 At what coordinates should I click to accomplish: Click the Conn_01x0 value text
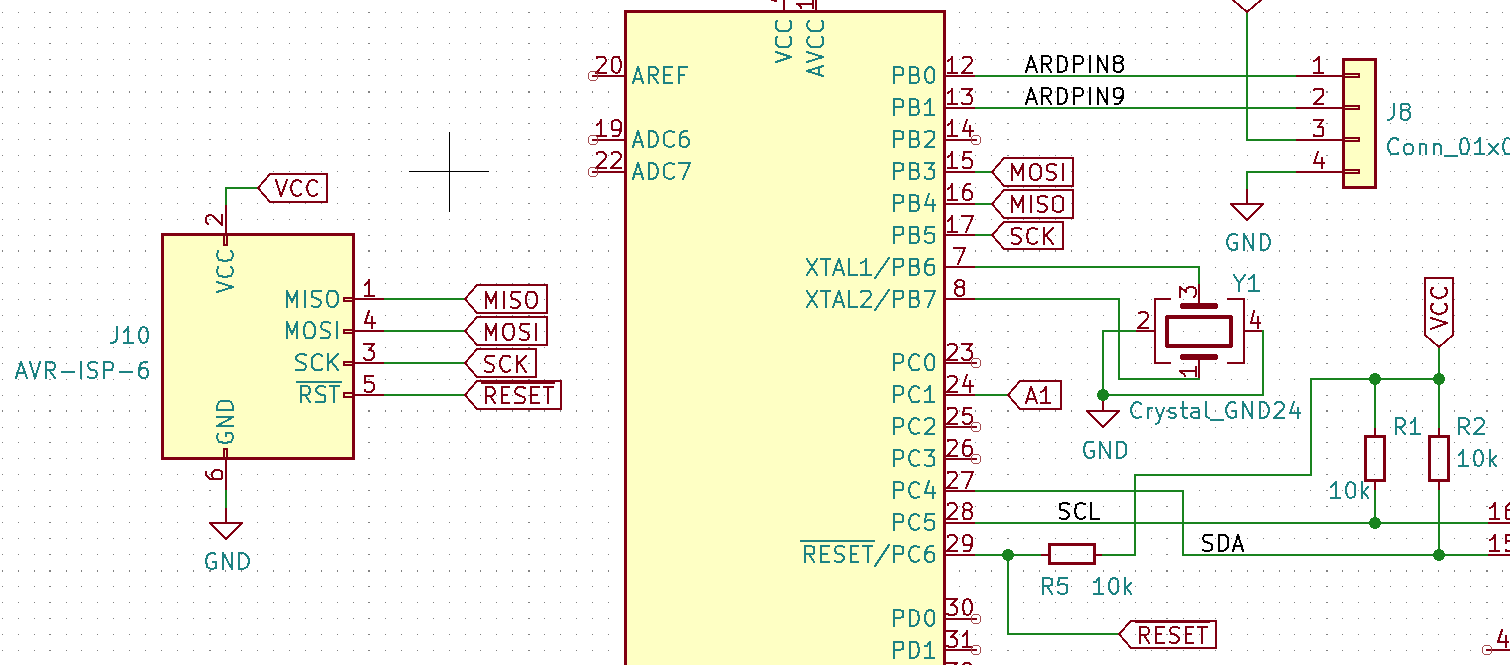pos(1448,147)
